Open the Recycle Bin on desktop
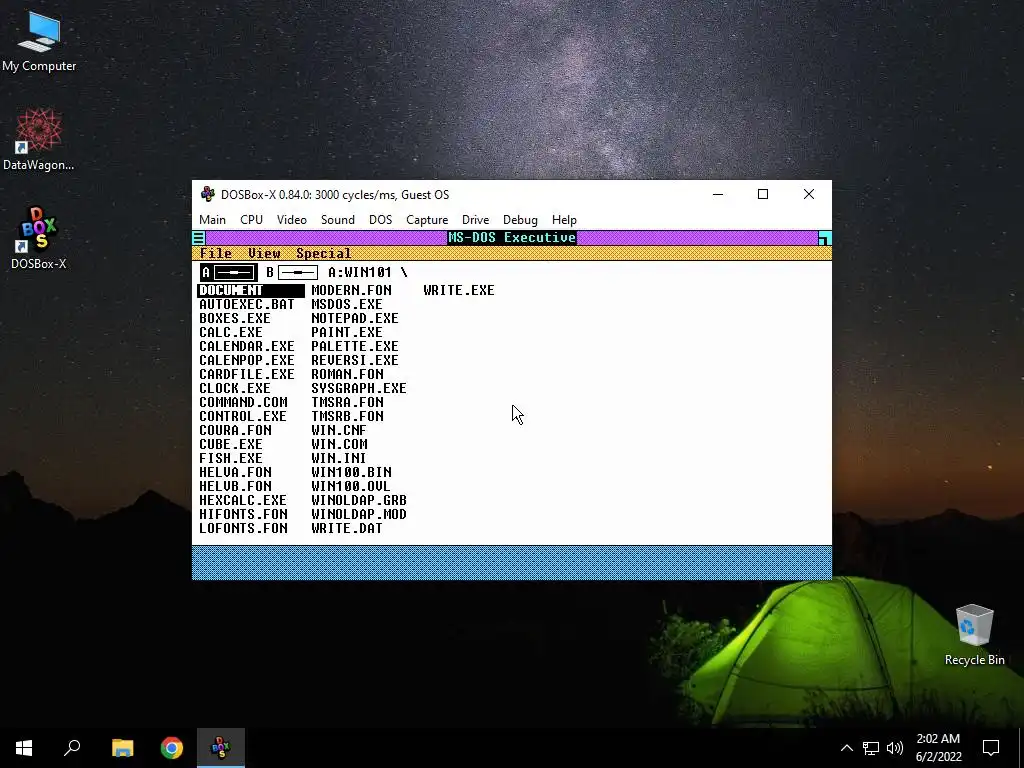The image size is (1024, 768). (974, 635)
